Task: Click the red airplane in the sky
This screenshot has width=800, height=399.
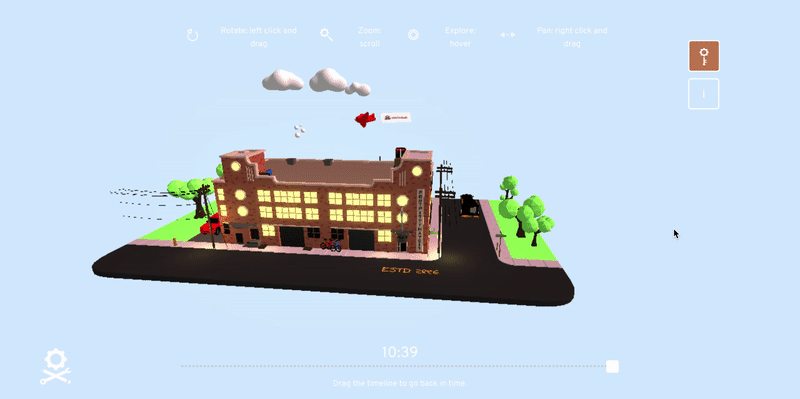Action: click(x=365, y=119)
